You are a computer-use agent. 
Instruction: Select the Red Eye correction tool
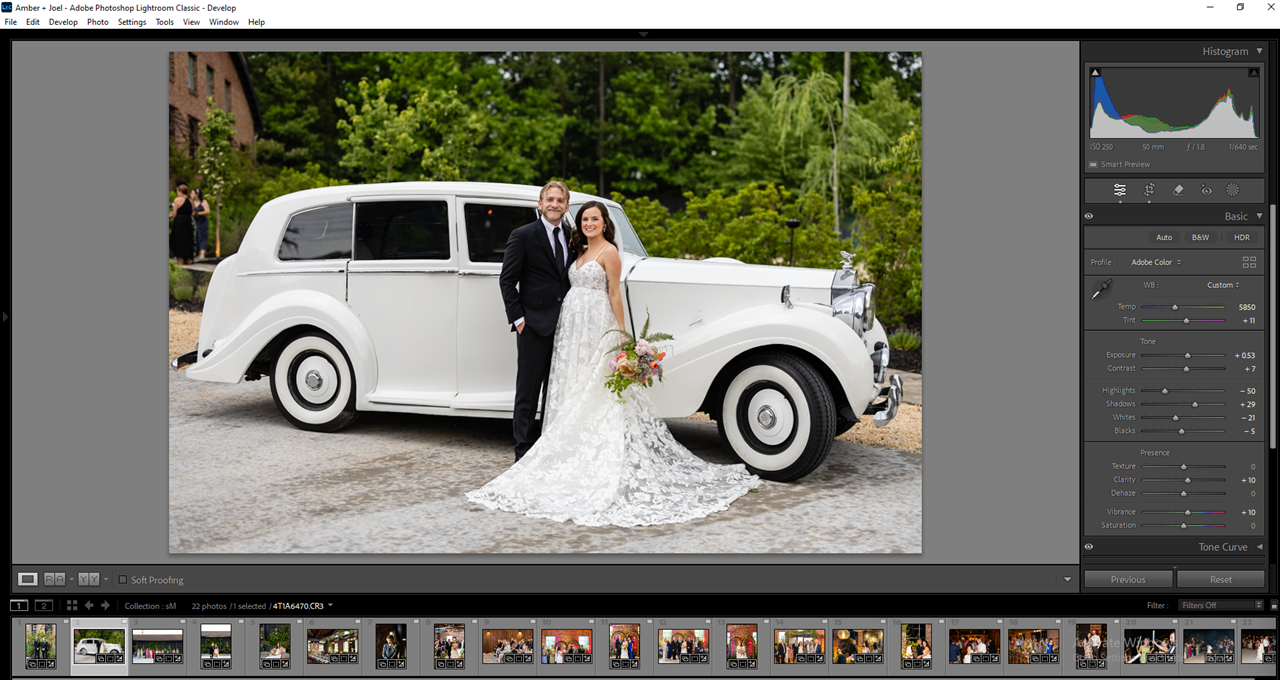pos(1206,190)
